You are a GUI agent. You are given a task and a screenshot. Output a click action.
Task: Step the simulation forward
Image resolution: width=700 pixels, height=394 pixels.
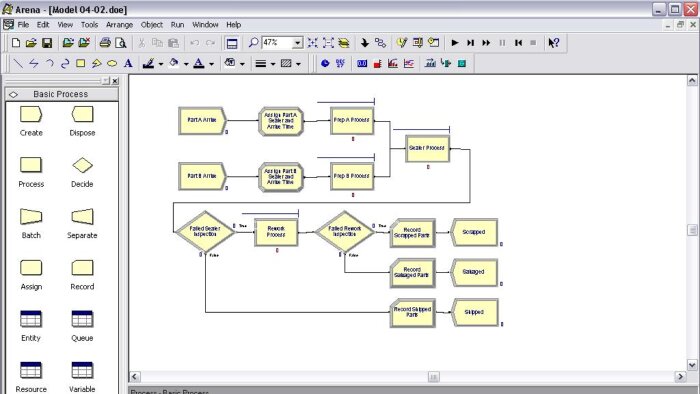pyautogui.click(x=471, y=43)
